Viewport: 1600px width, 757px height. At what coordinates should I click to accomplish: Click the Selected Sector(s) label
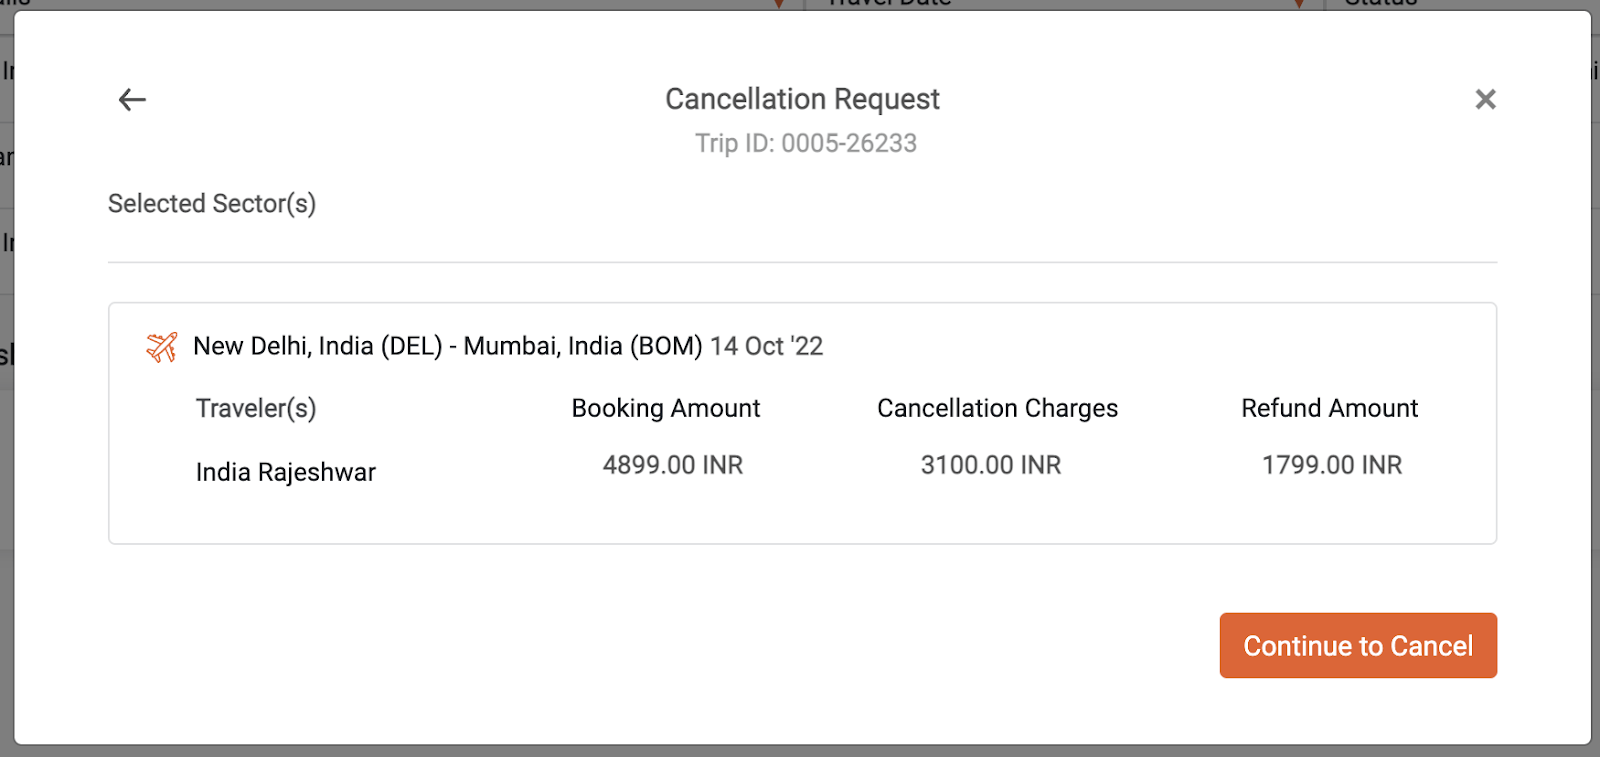pos(212,204)
